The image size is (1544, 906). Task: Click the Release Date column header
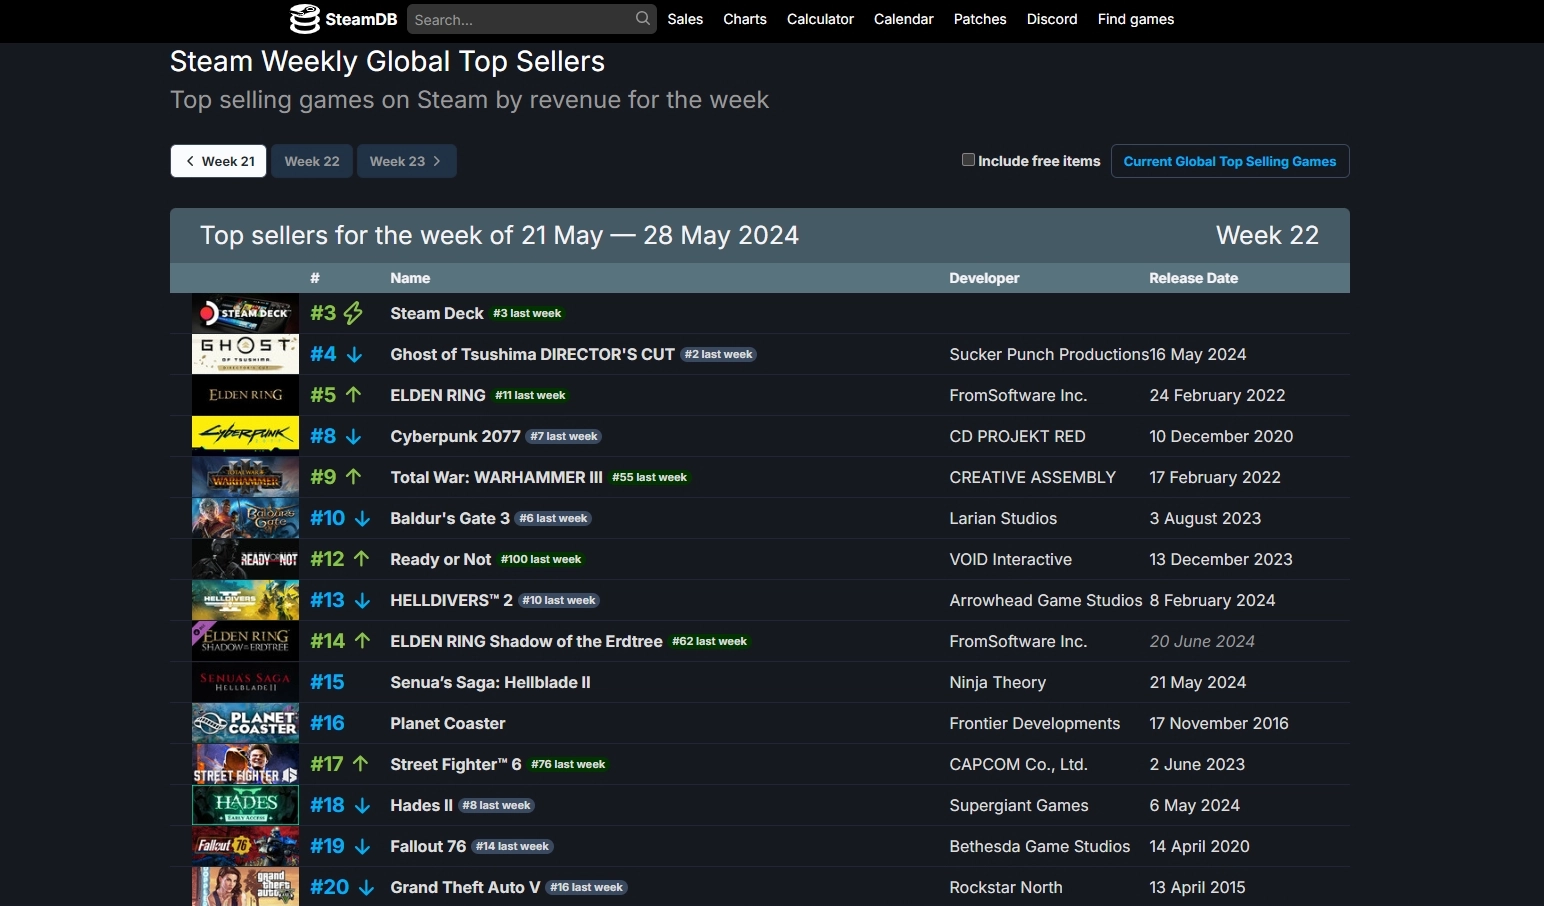pyautogui.click(x=1194, y=278)
